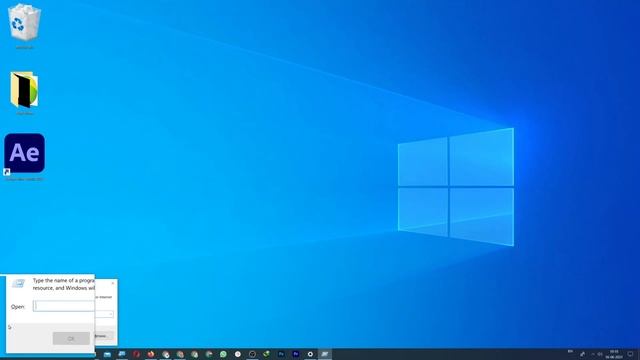This screenshot has width=640, height=360.
Task: Launch Adobe After Effects desktop shortcut
Action: pyautogui.click(x=24, y=153)
